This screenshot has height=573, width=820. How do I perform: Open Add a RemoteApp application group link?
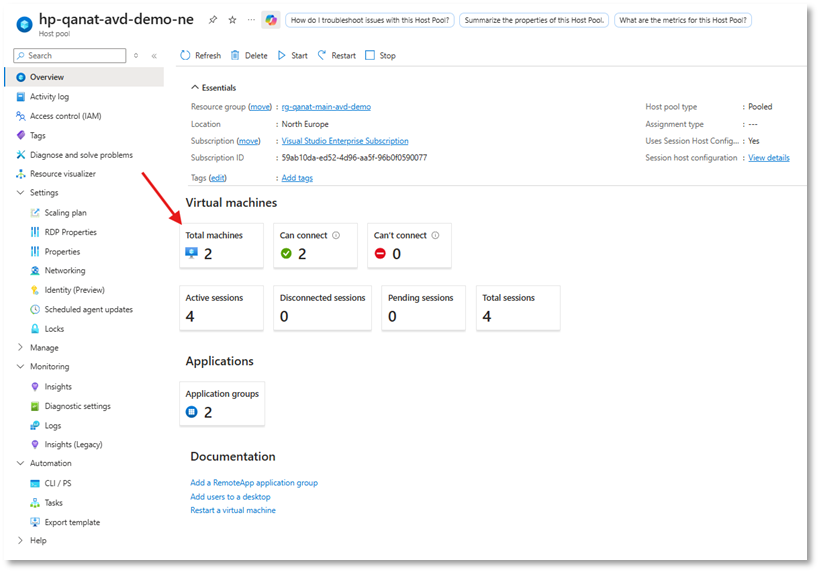coord(254,483)
